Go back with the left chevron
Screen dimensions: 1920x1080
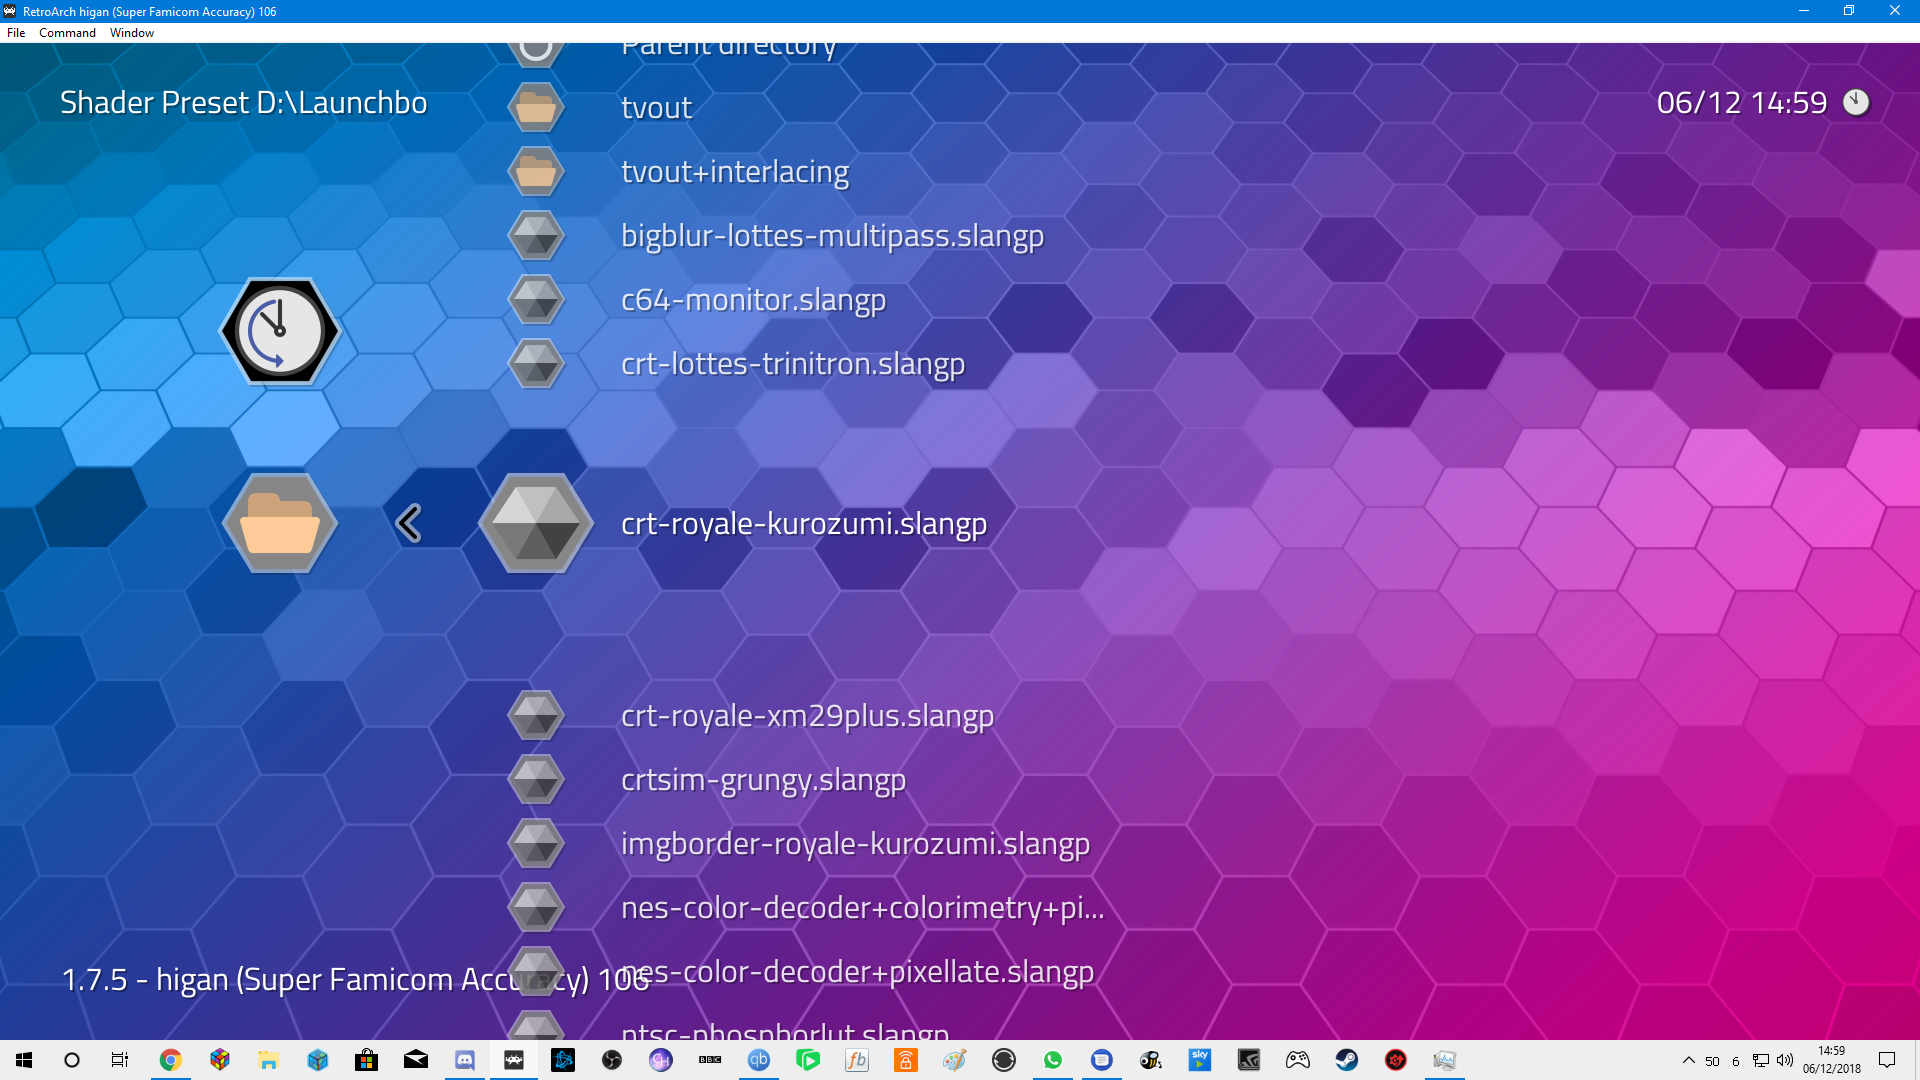coord(409,523)
